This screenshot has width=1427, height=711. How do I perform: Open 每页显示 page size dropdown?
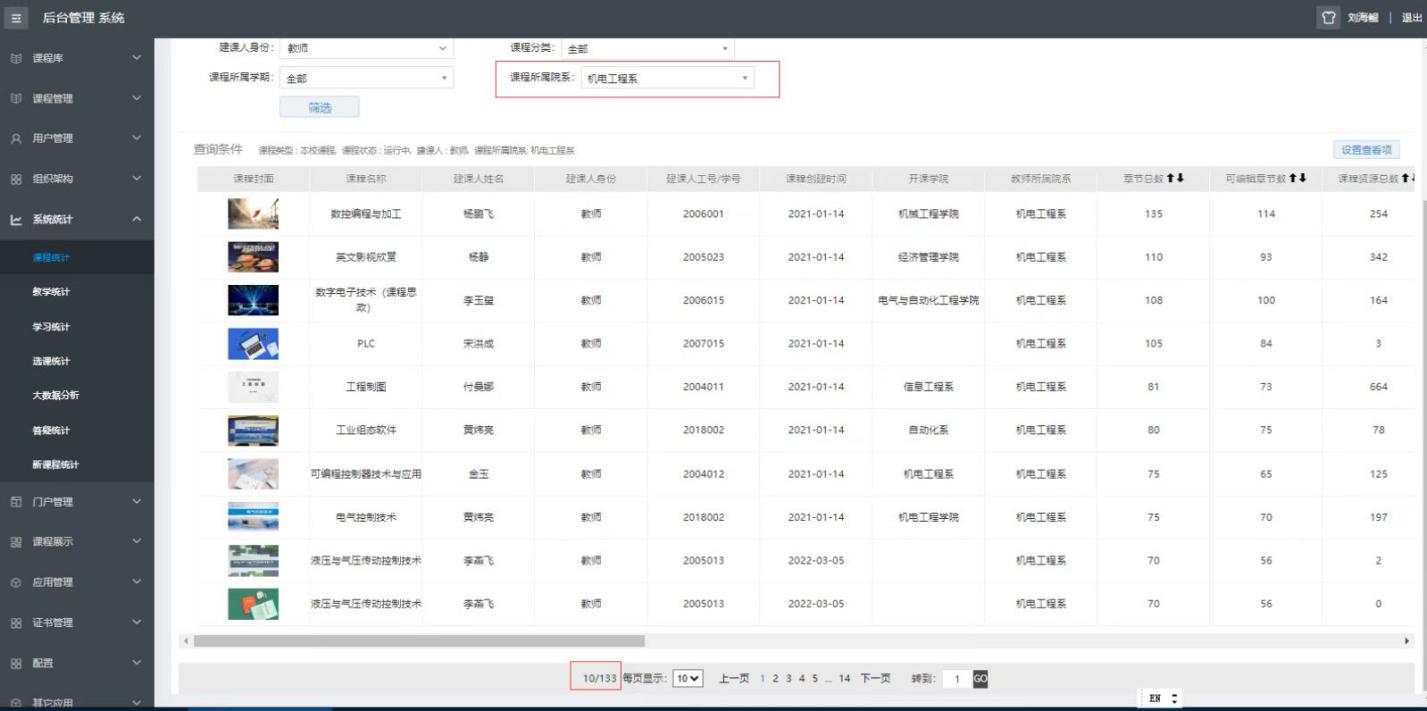tap(688, 679)
